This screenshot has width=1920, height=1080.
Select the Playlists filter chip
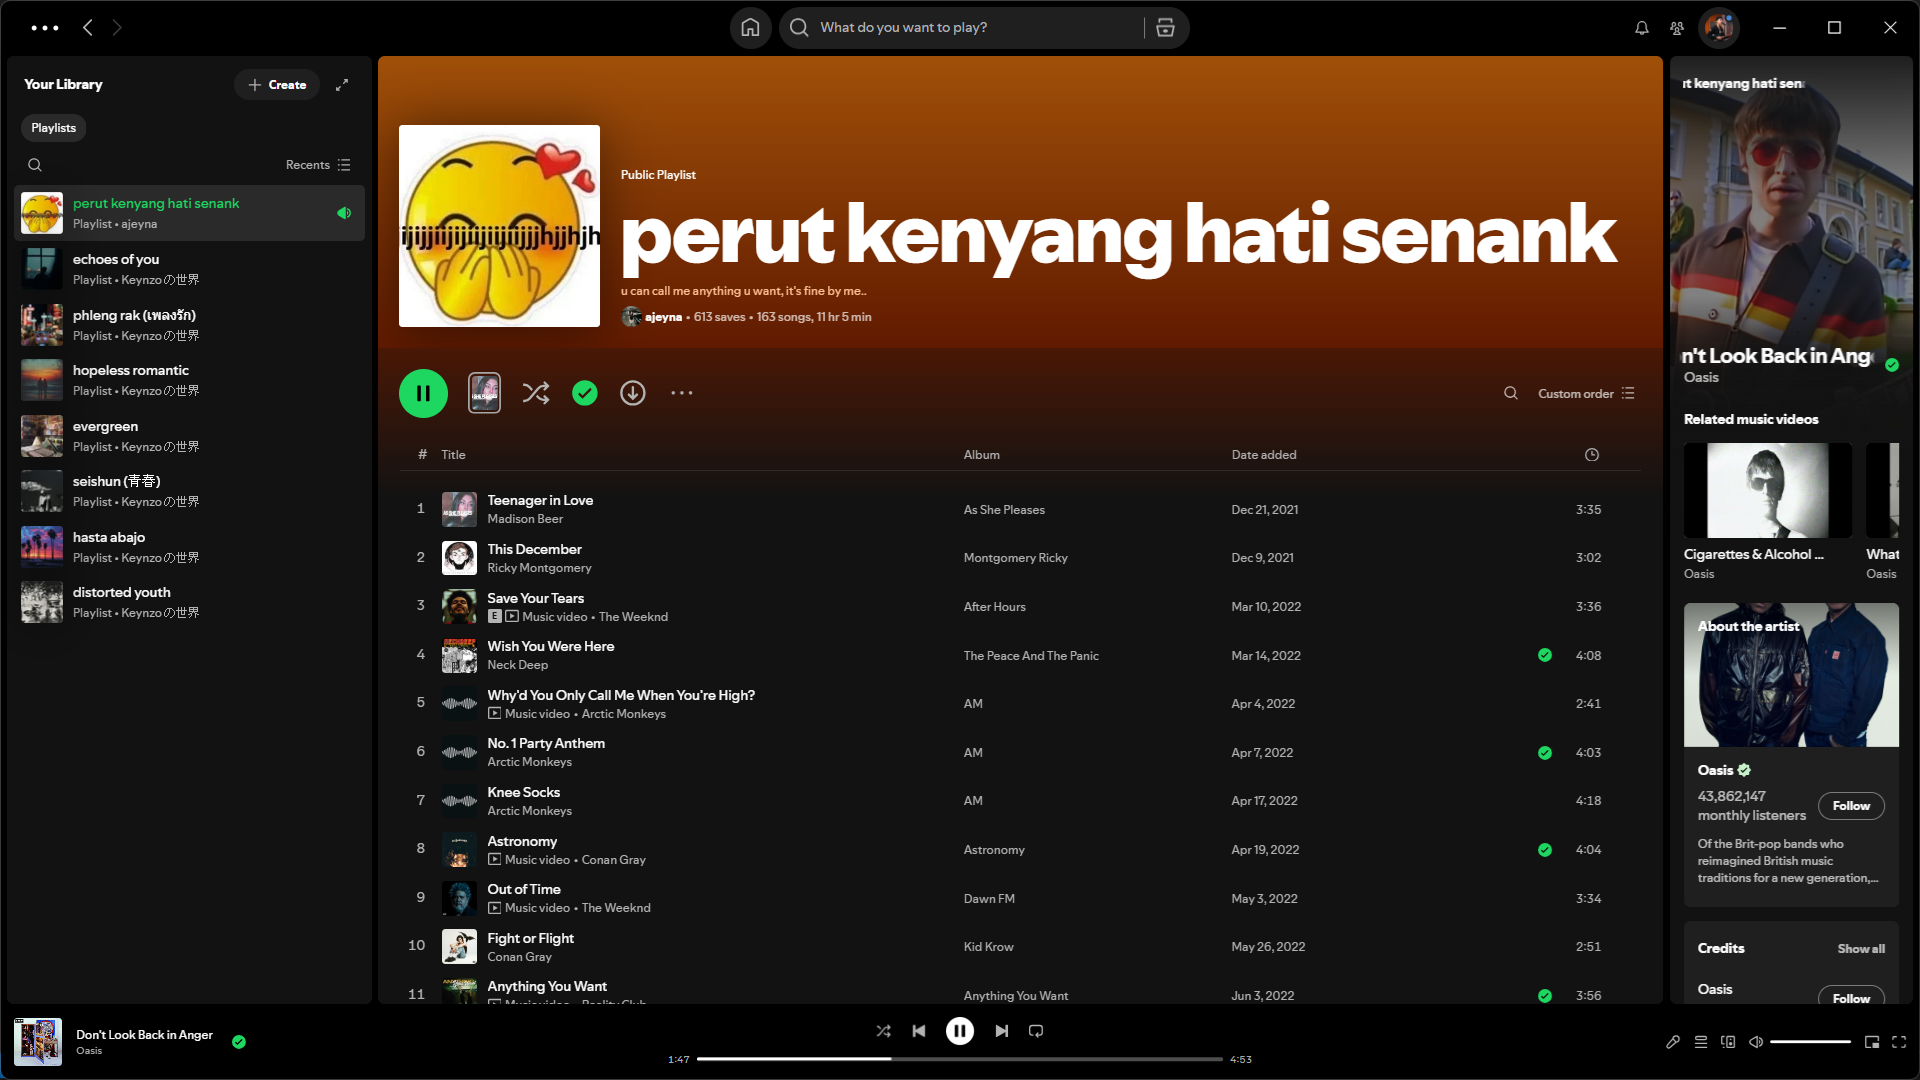(54, 128)
